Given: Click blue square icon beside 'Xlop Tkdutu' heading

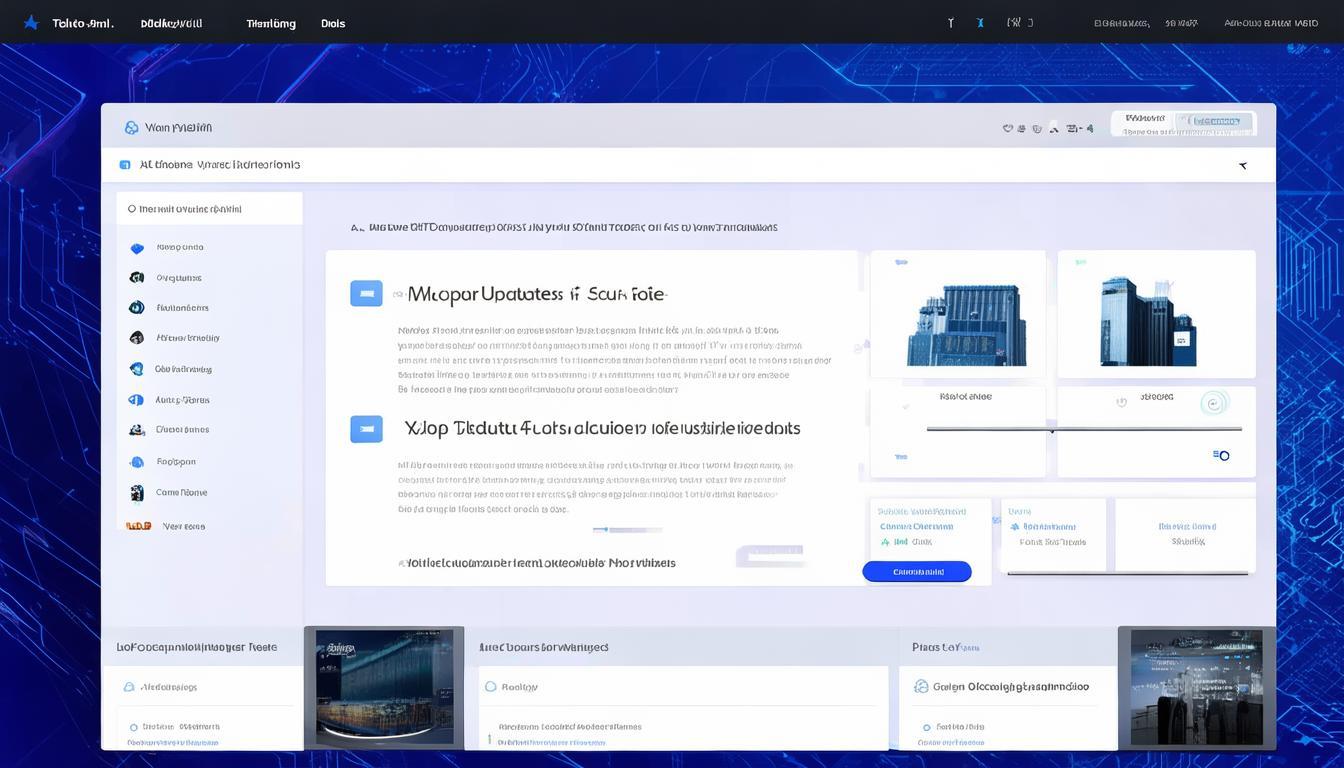Looking at the screenshot, I should 366,429.
